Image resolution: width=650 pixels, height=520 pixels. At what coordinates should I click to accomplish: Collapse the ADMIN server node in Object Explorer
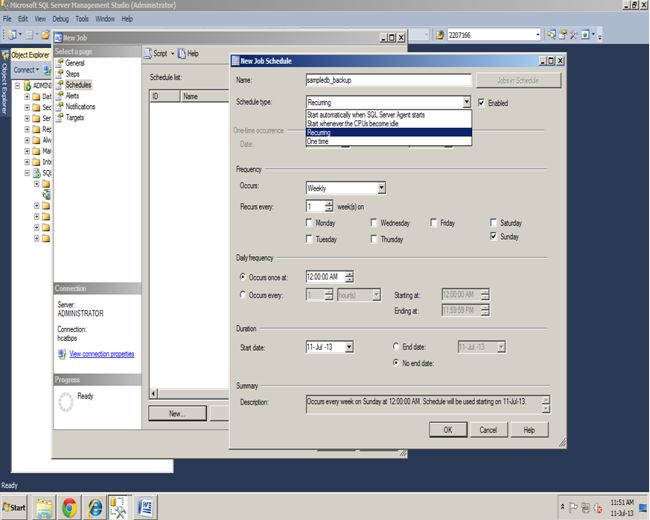click(x=18, y=86)
